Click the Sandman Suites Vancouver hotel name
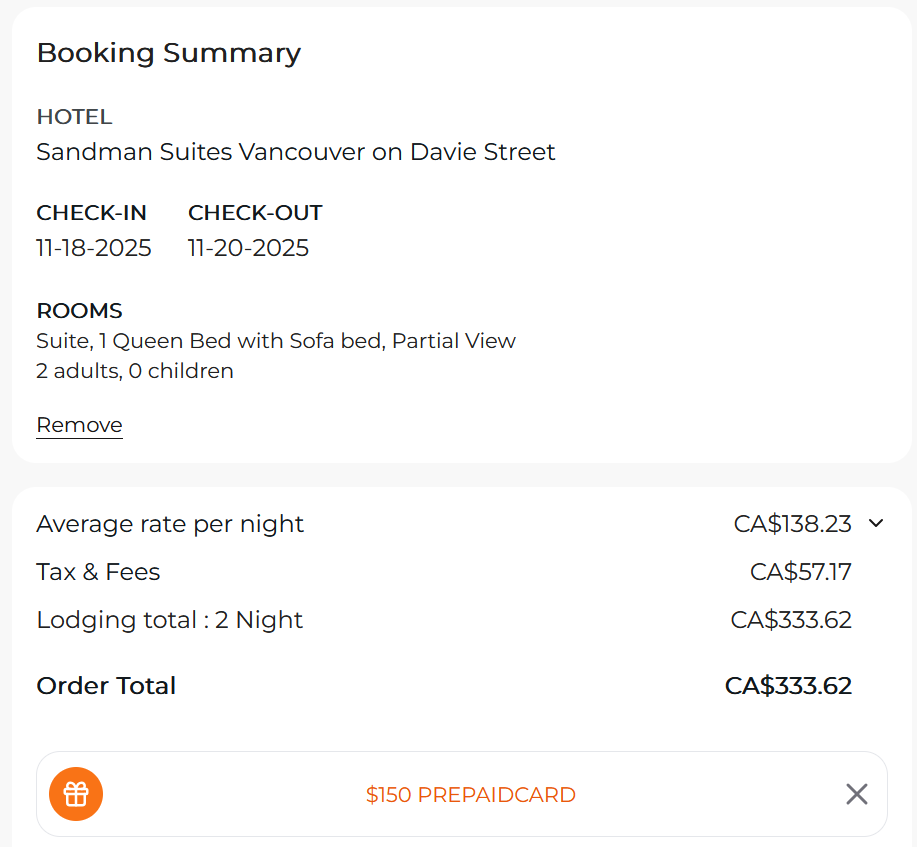The width and height of the screenshot is (917, 847). 296,152
